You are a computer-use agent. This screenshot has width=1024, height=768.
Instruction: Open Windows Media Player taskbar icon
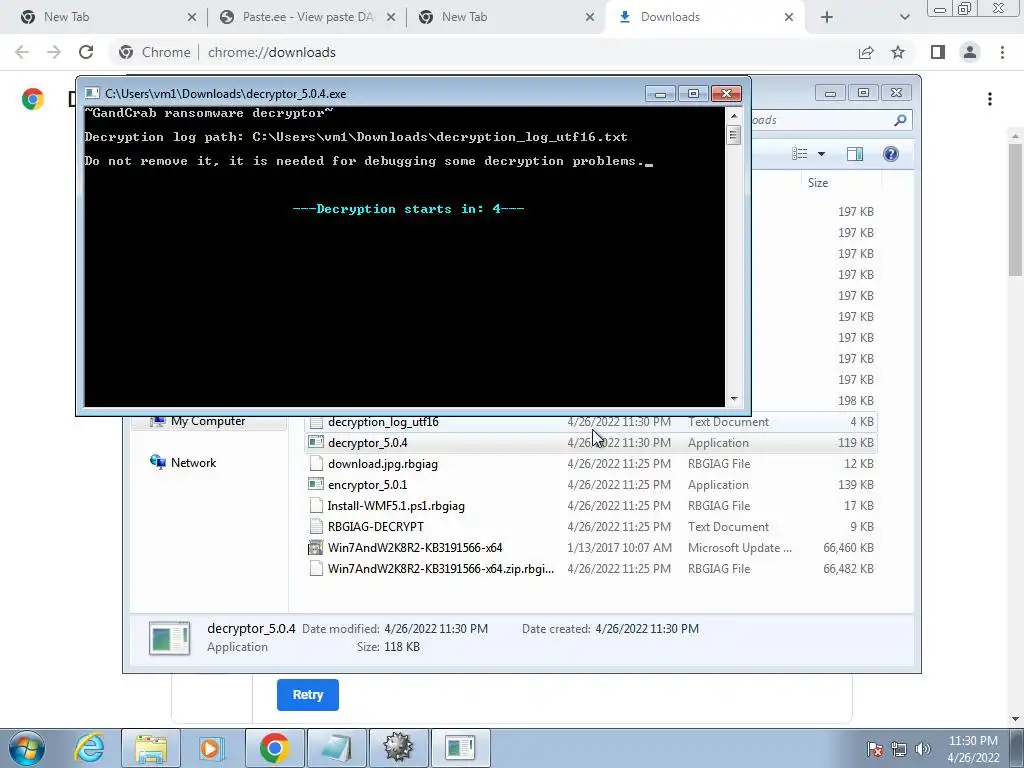click(x=212, y=748)
